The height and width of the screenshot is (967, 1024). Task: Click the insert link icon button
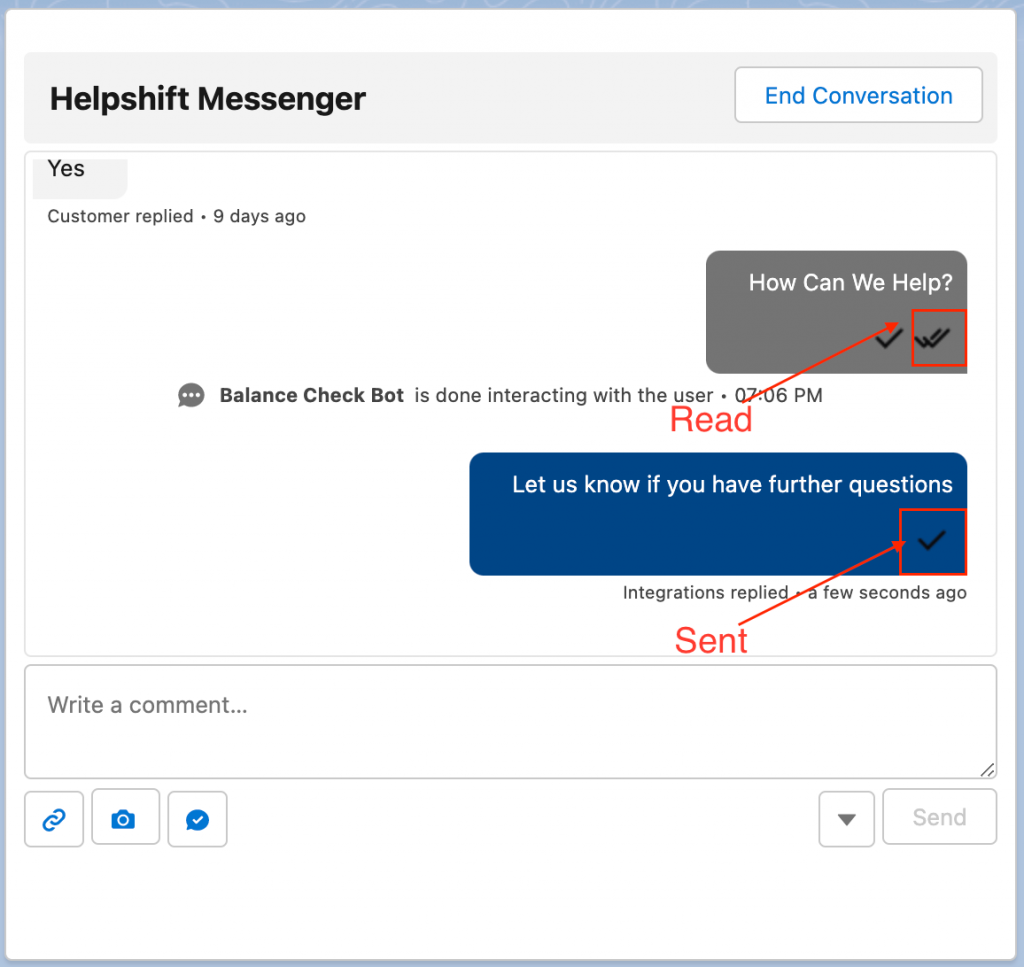point(54,819)
